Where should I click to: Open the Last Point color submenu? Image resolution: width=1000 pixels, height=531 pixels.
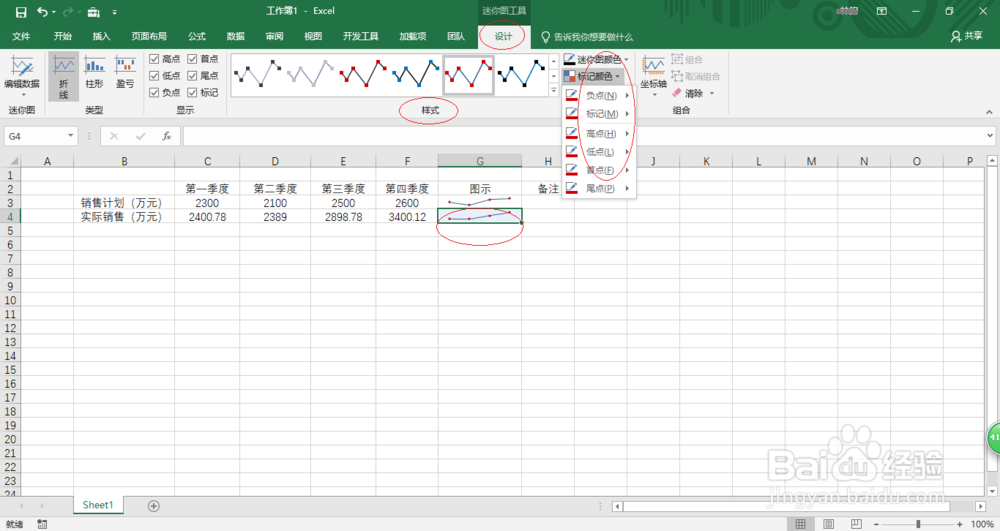(599, 188)
